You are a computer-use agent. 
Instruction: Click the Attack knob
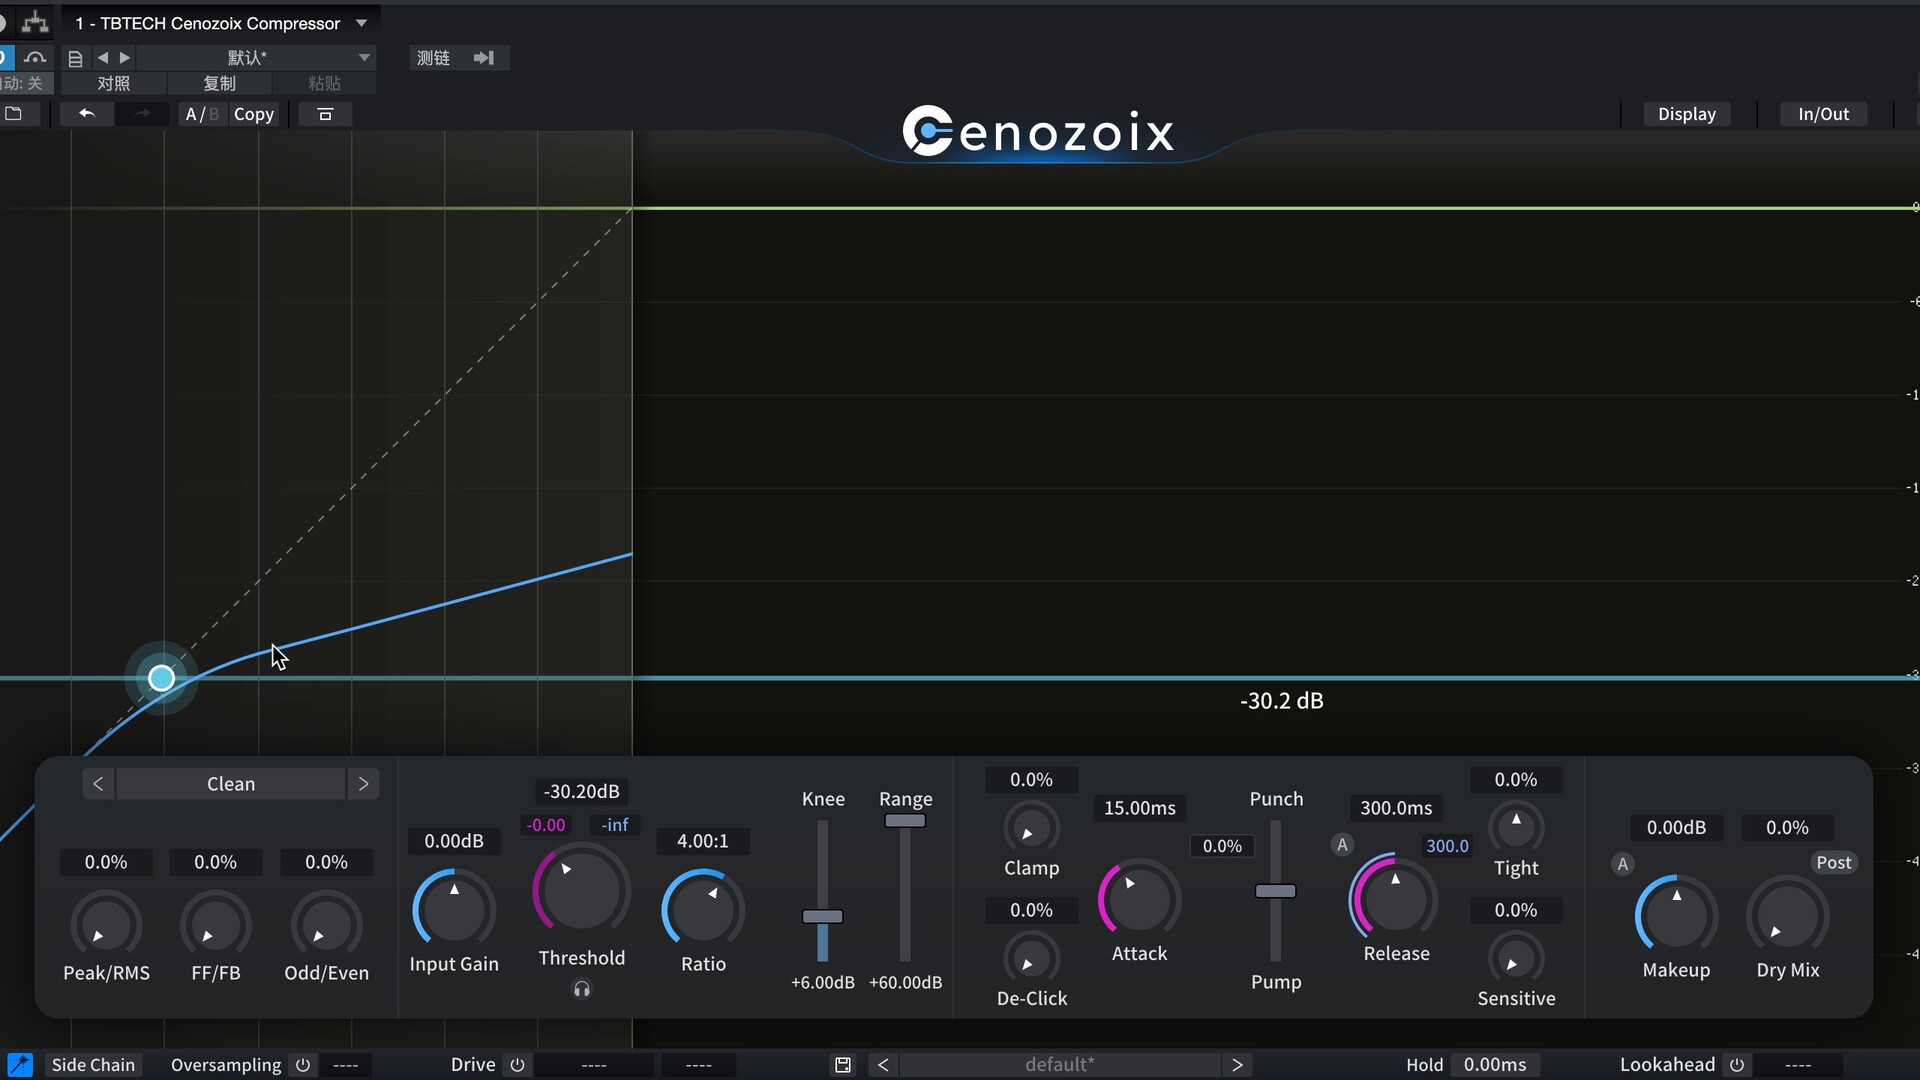tap(1139, 898)
